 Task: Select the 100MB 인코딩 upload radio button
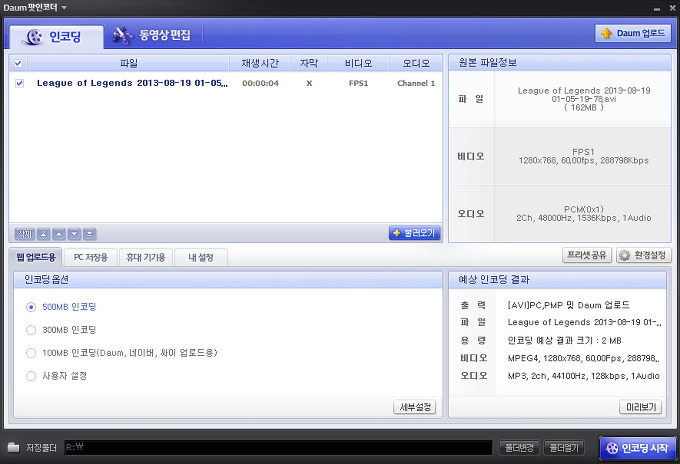click(x=31, y=353)
